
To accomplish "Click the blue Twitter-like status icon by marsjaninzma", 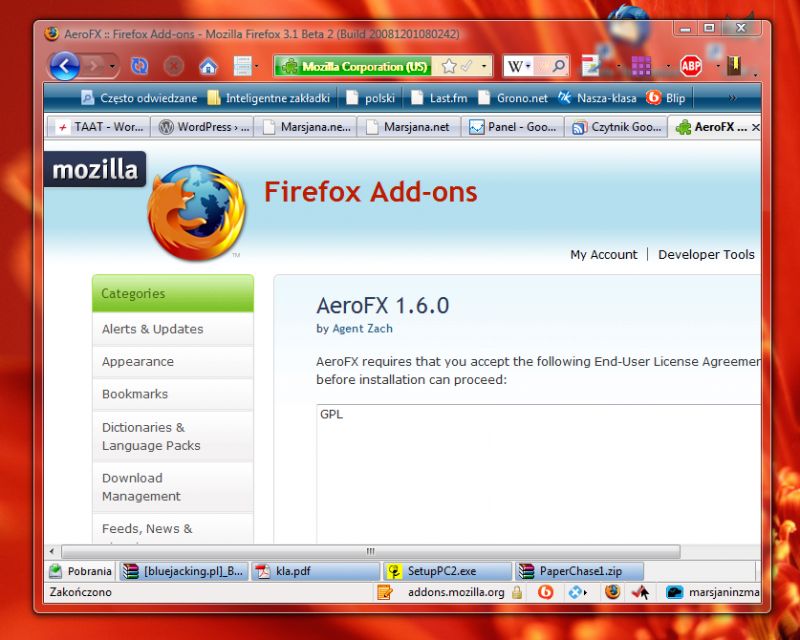I will [674, 592].
